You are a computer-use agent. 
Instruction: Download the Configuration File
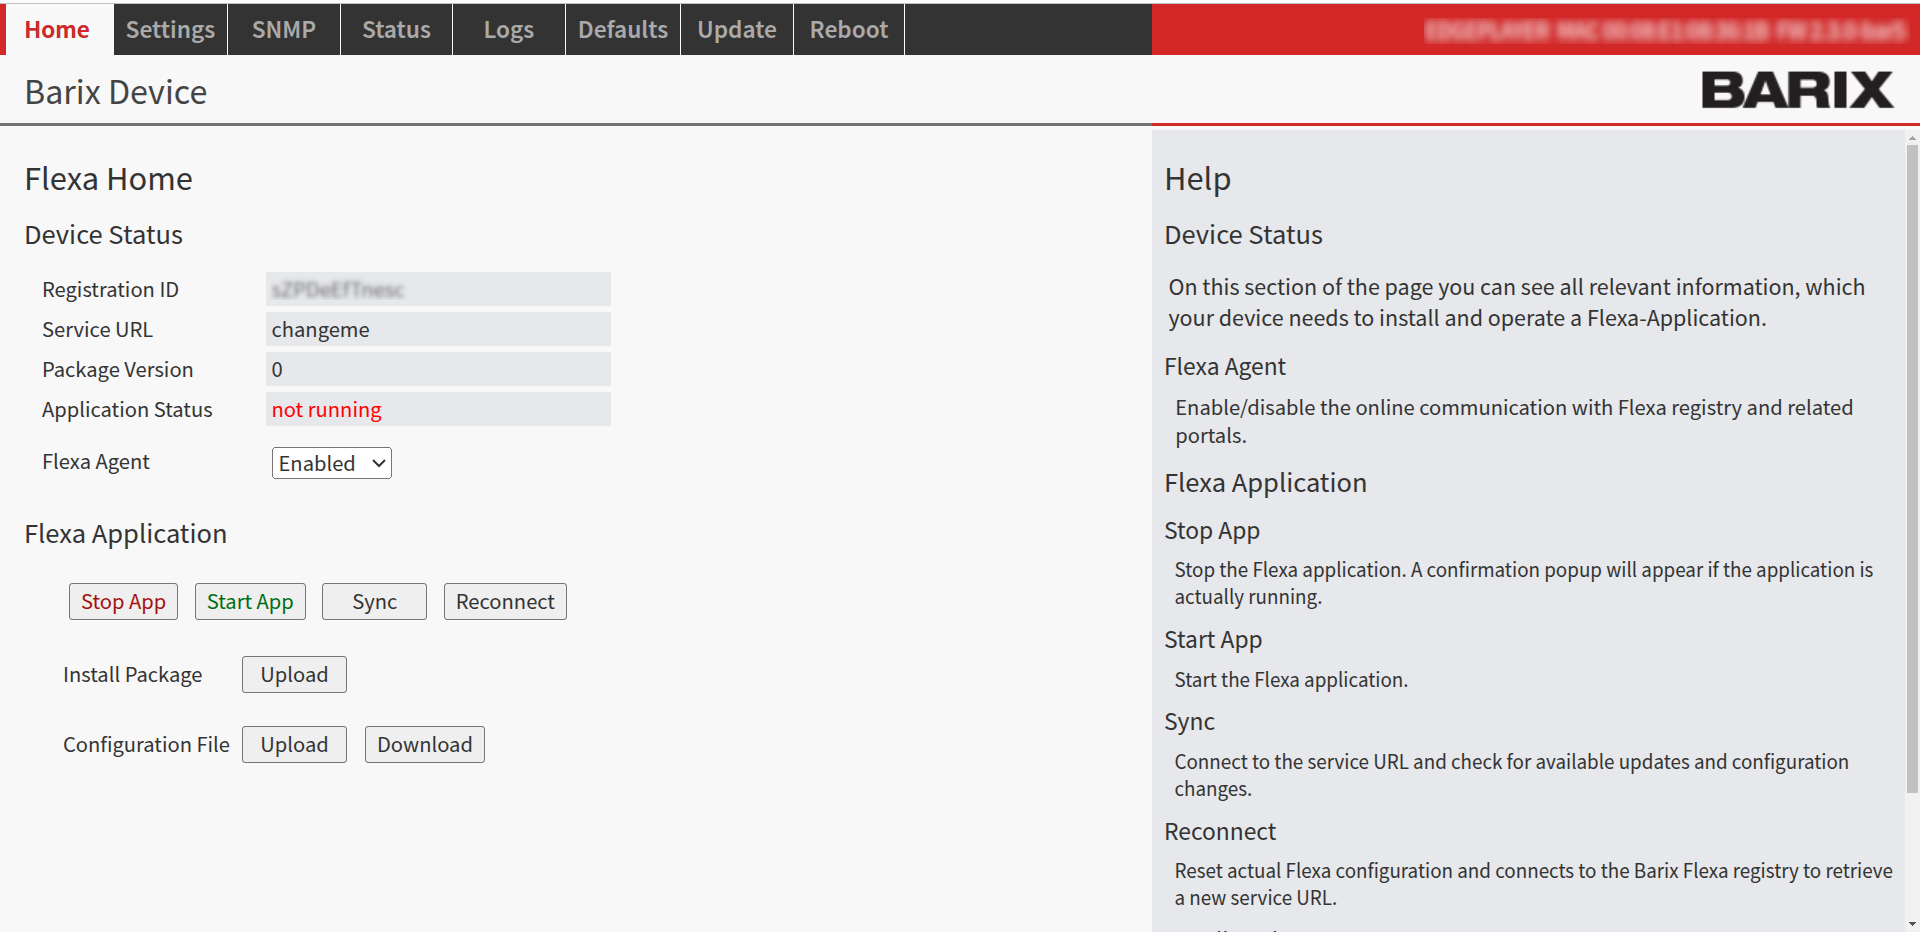tap(424, 745)
